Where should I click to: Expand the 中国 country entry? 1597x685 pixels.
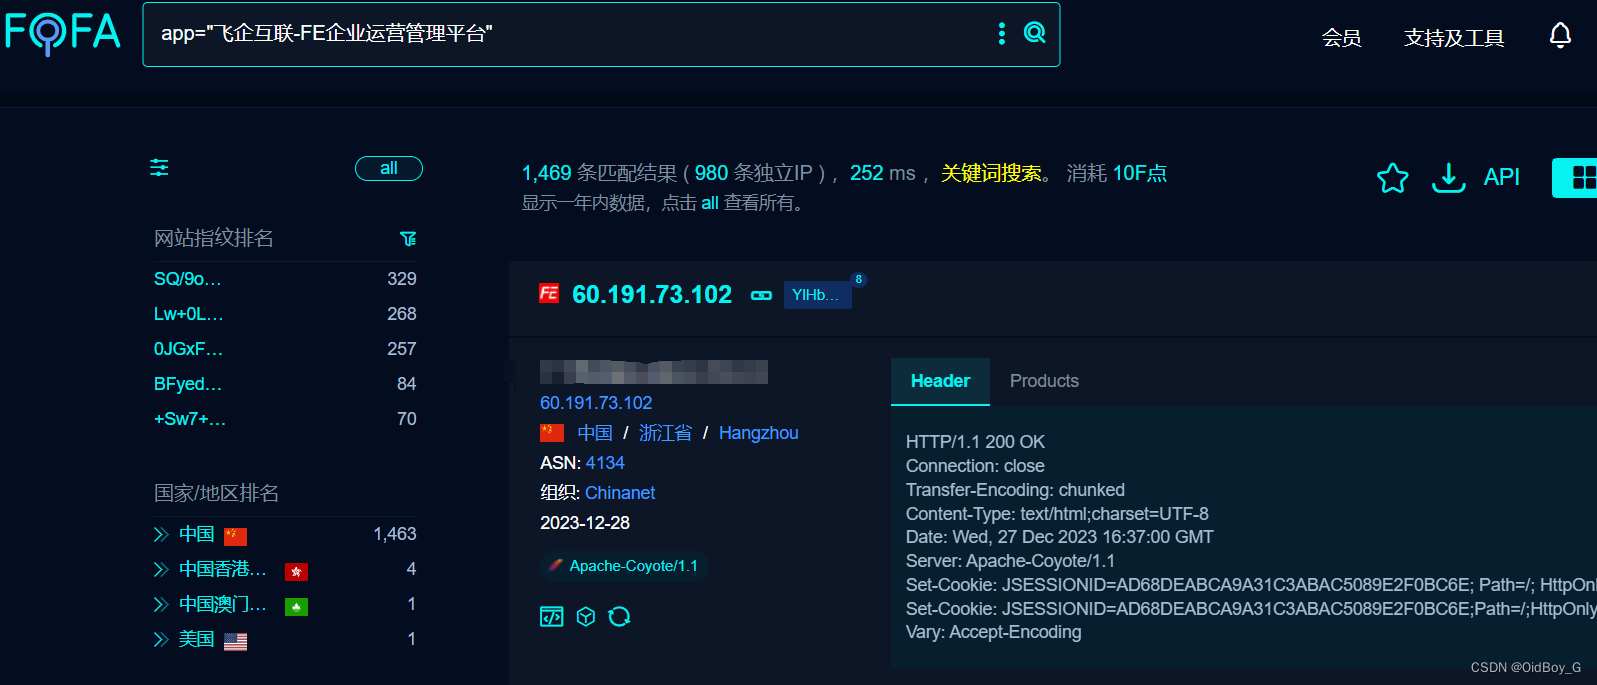pyautogui.click(x=160, y=535)
